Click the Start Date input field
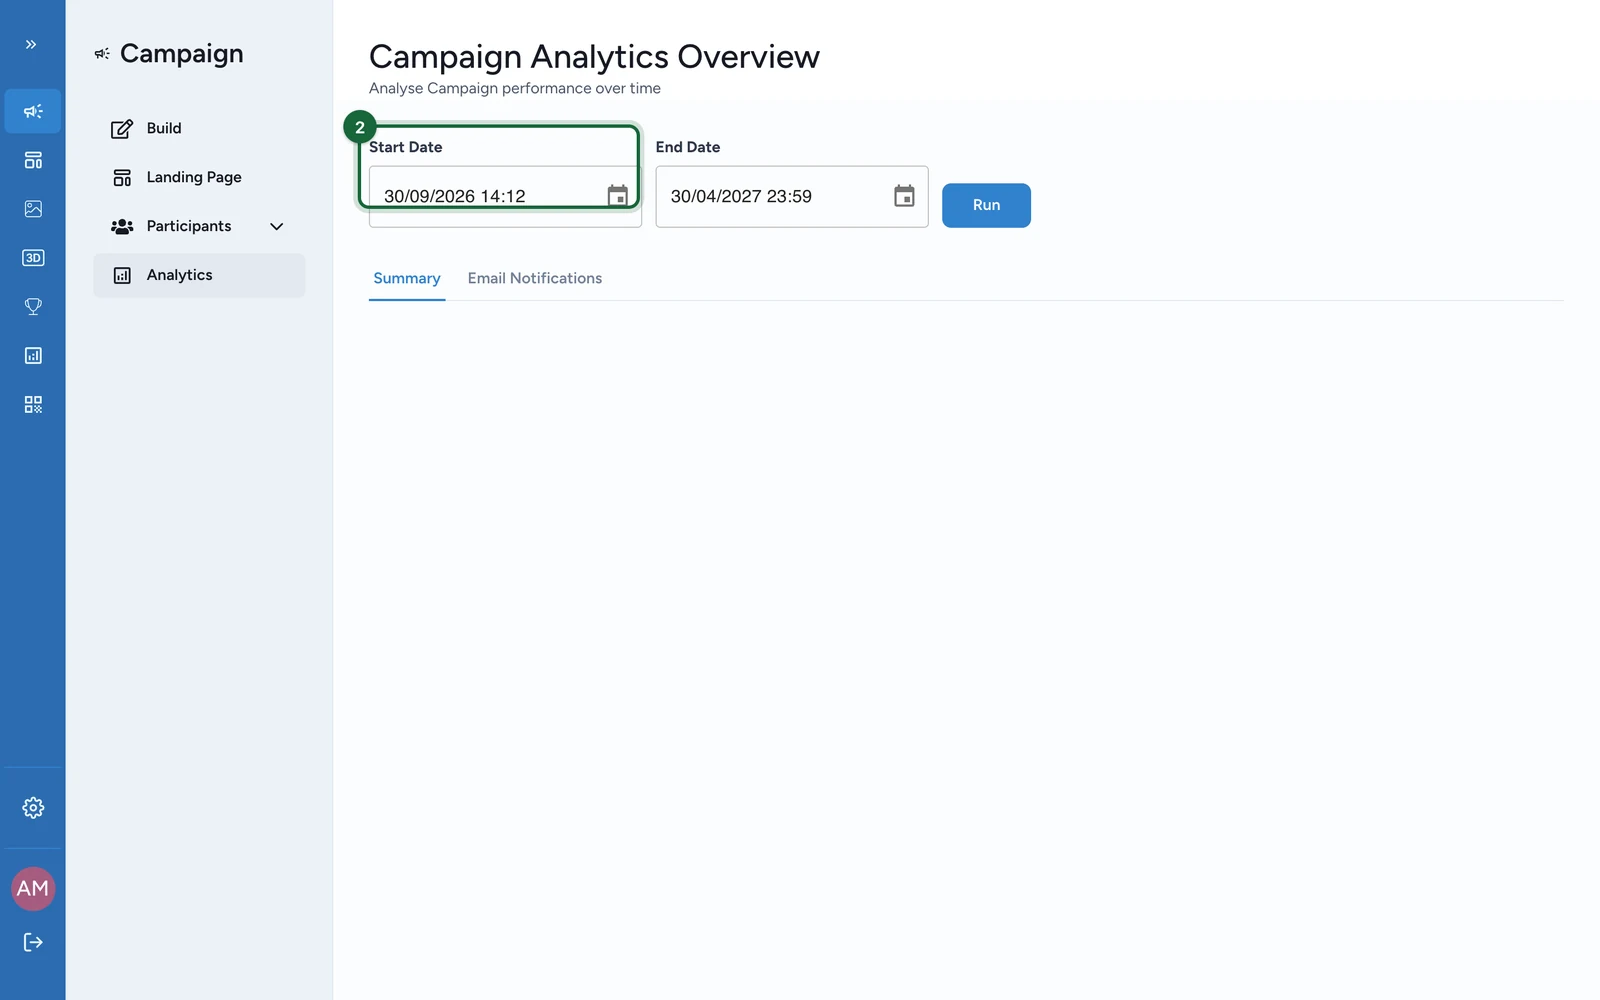The height and width of the screenshot is (1000, 1600). [x=505, y=197]
